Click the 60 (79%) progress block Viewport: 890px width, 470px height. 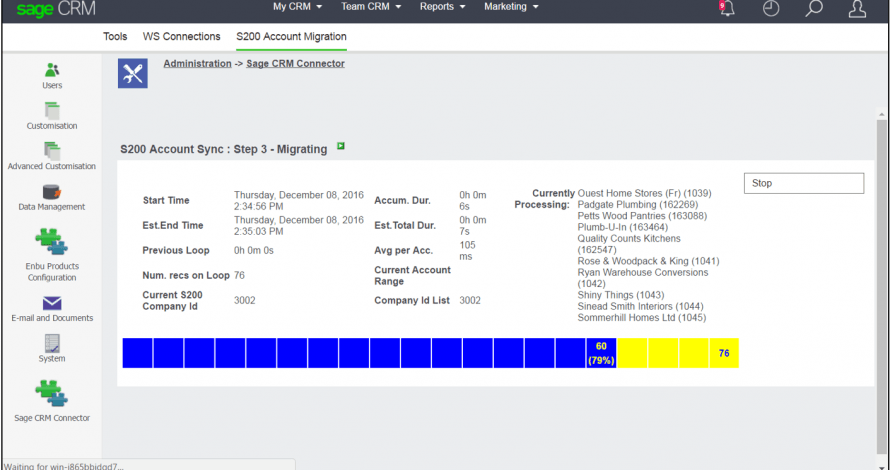coord(601,353)
